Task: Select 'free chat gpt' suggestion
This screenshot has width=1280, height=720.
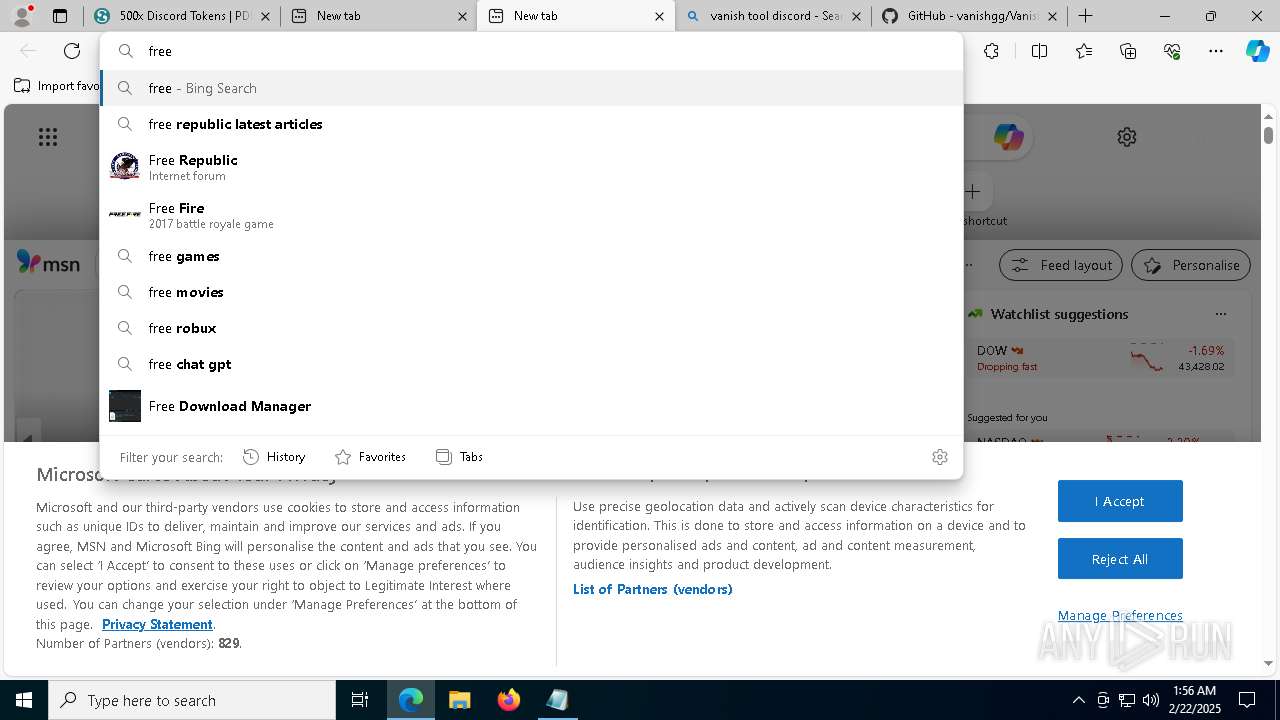Action: pos(531,364)
